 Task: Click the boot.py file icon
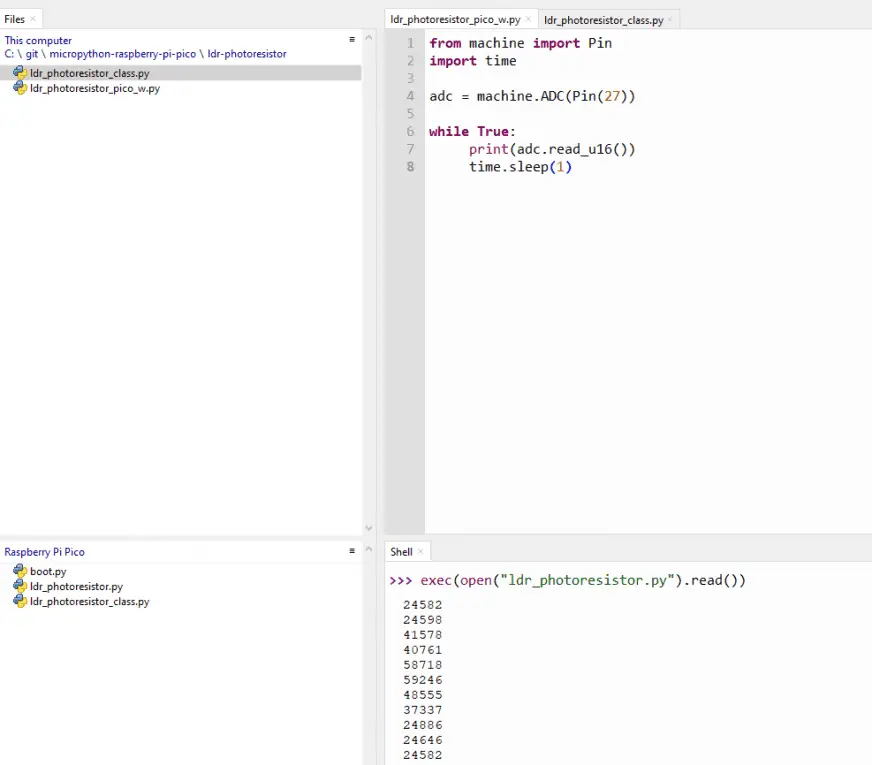point(19,571)
